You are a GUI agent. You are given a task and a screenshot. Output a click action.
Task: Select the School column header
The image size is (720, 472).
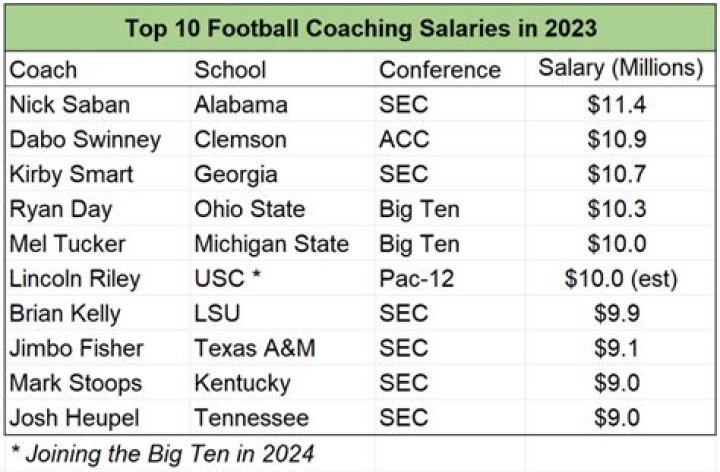tap(230, 70)
